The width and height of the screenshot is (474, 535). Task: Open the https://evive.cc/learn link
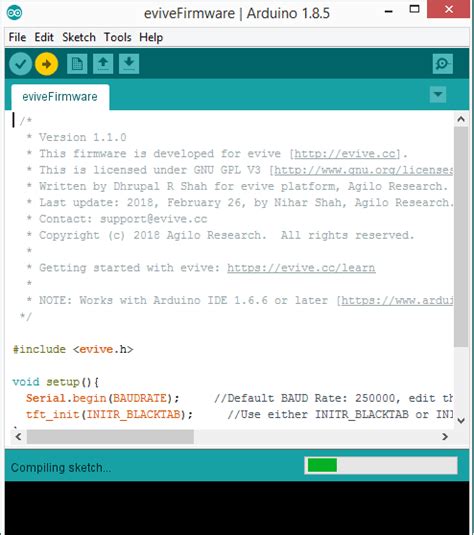(x=301, y=268)
